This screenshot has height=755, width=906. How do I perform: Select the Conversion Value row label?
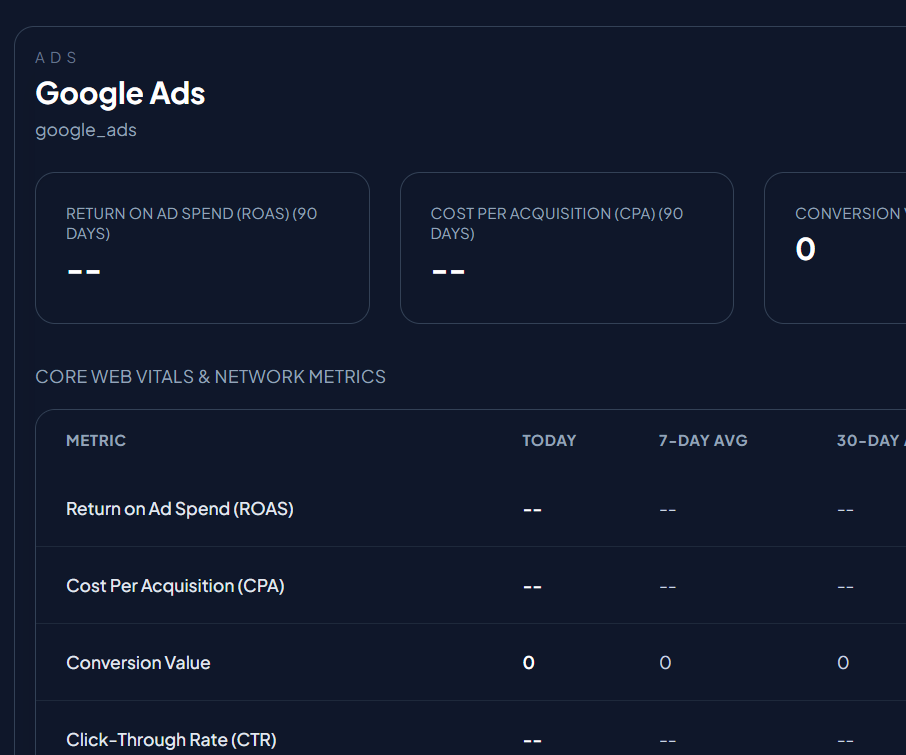coord(138,663)
